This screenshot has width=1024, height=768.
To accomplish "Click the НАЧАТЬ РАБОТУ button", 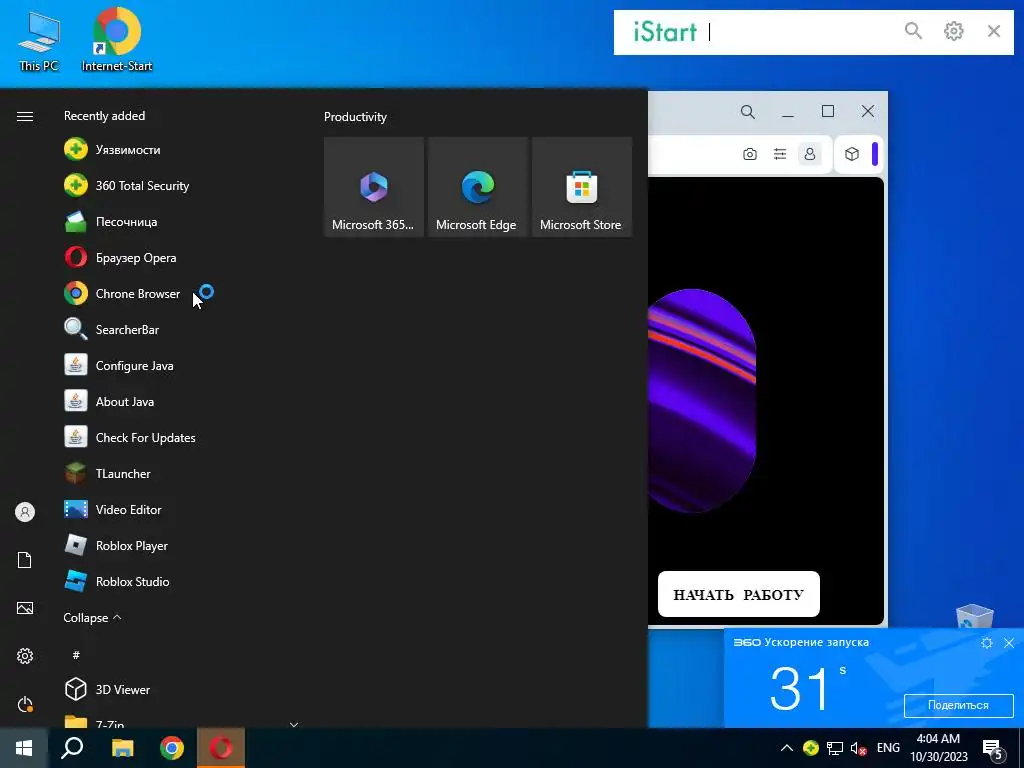I will pyautogui.click(x=739, y=594).
